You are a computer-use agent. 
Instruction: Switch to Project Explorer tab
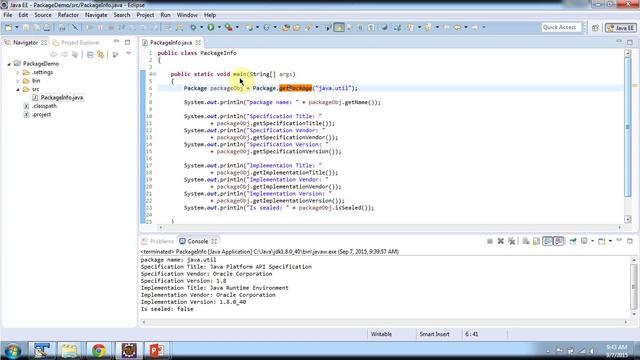pos(76,42)
